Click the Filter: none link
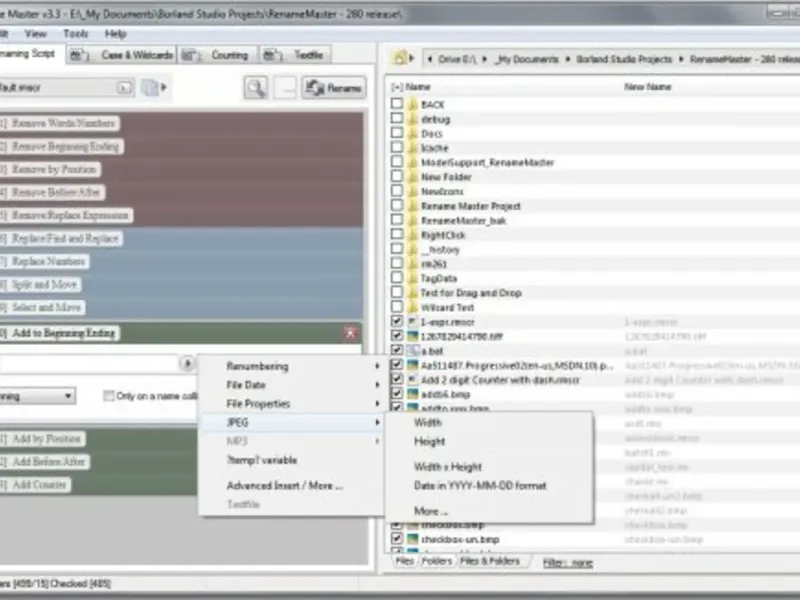The height and width of the screenshot is (600, 800). 568,563
